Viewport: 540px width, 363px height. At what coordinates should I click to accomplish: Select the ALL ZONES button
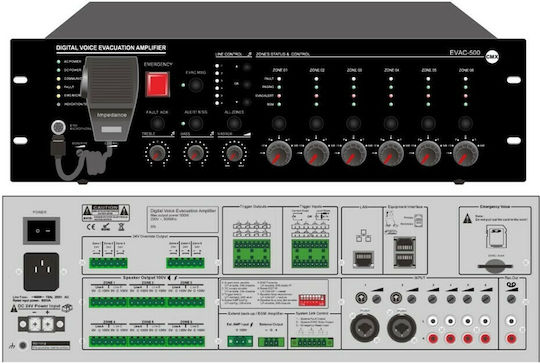234,123
